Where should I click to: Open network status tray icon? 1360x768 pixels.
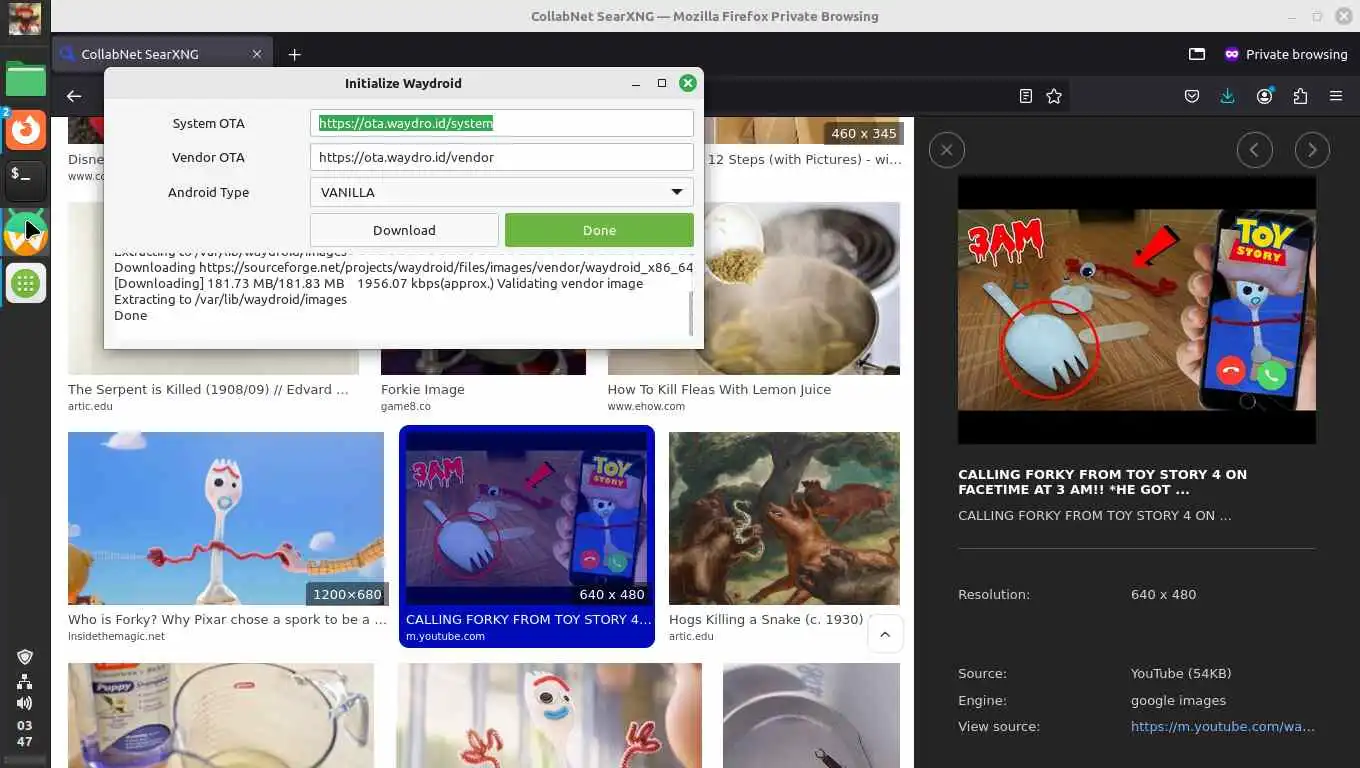click(x=25, y=682)
